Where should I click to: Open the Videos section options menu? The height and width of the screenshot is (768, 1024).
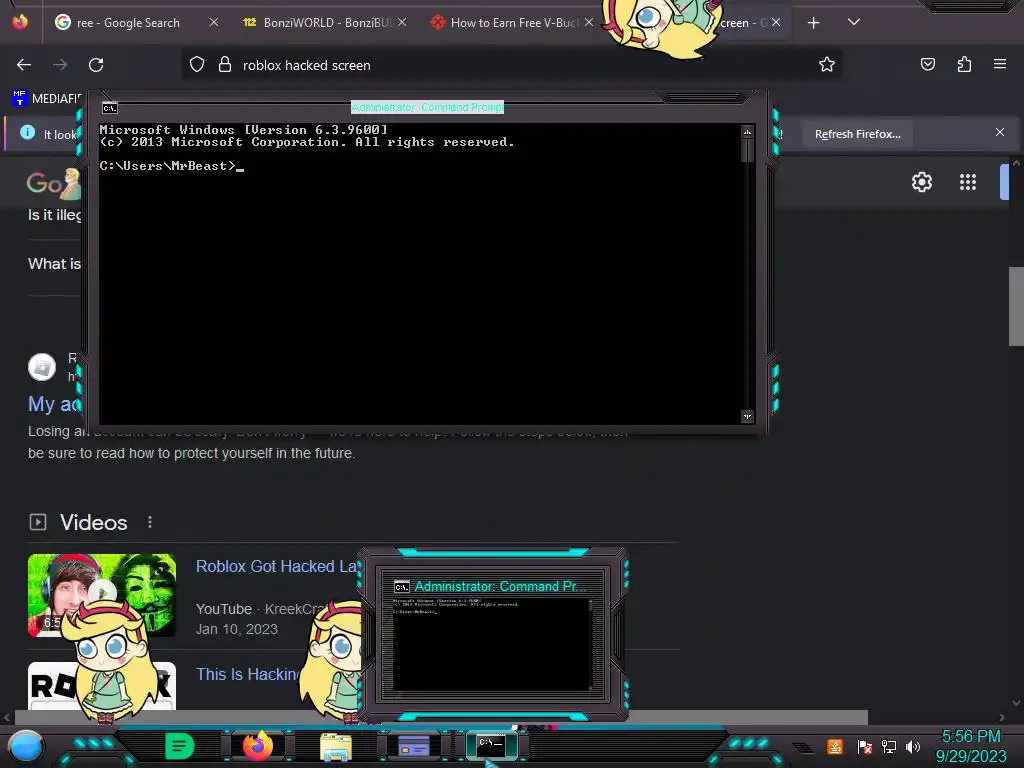tap(150, 522)
